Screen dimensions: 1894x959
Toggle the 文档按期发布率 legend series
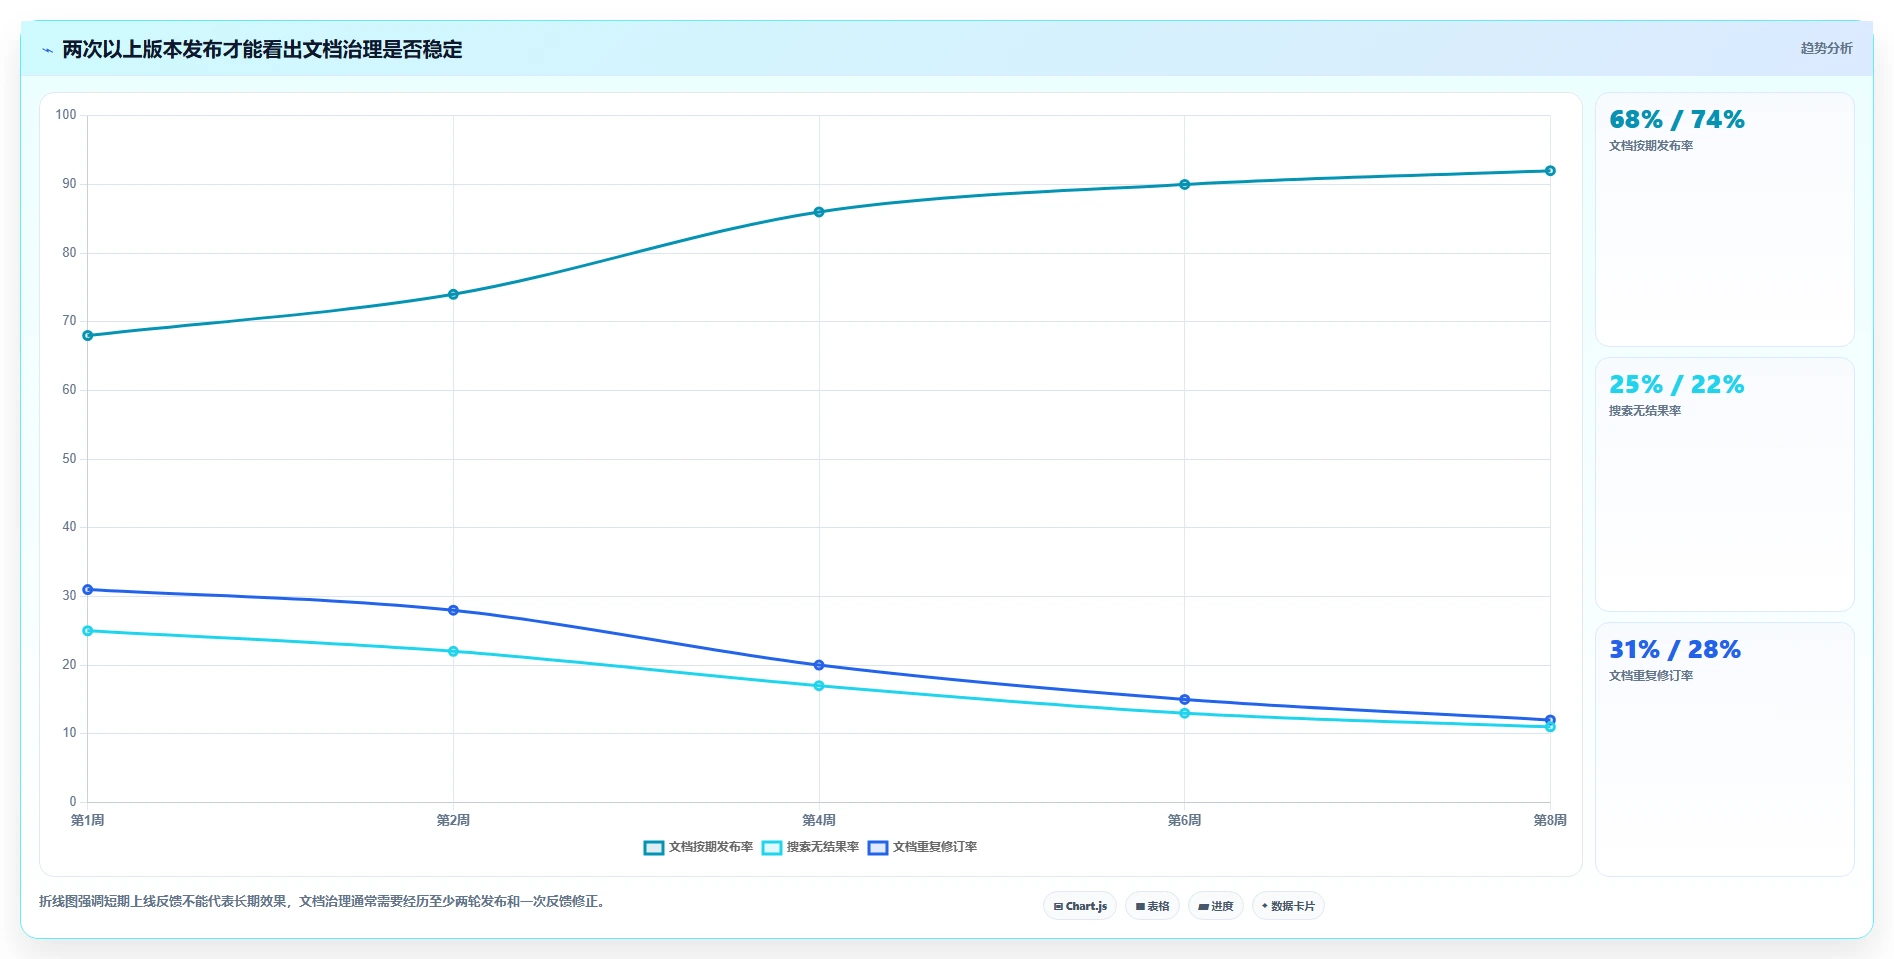coord(699,847)
